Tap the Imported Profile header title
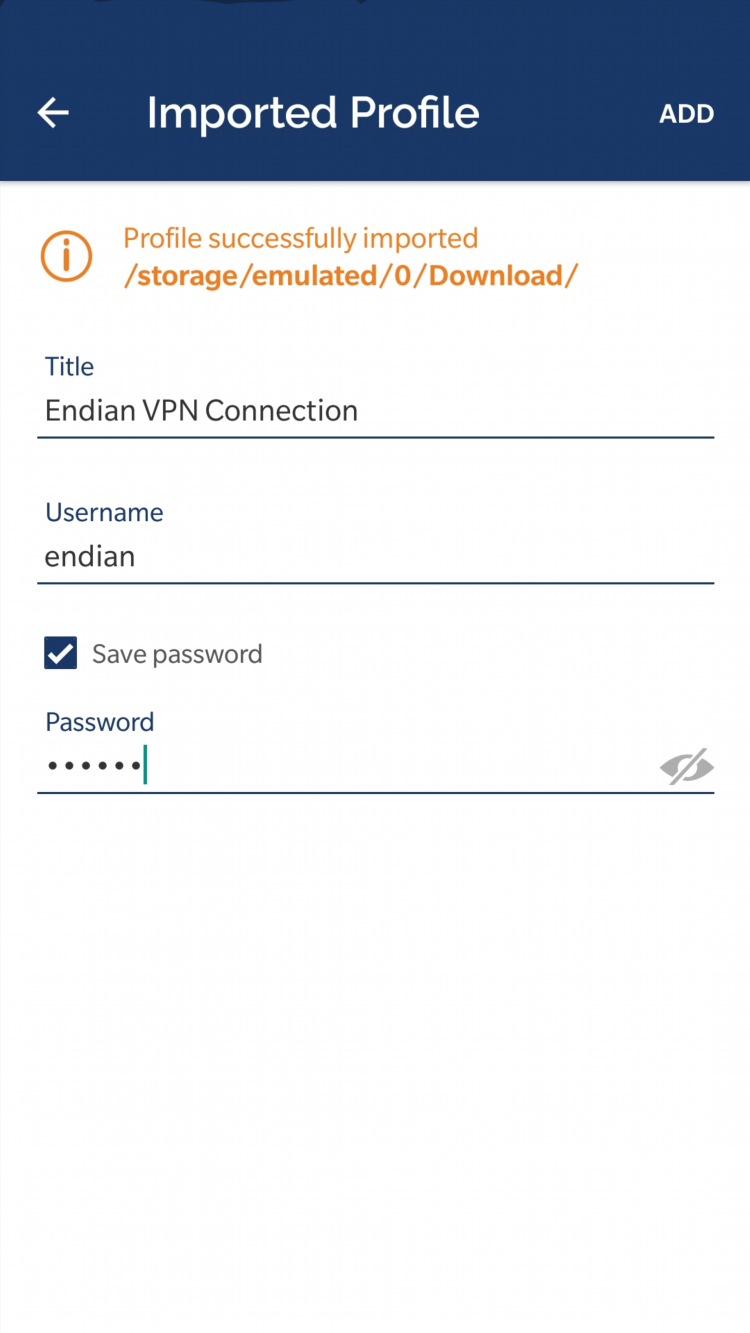The image size is (750, 1333). tap(313, 113)
